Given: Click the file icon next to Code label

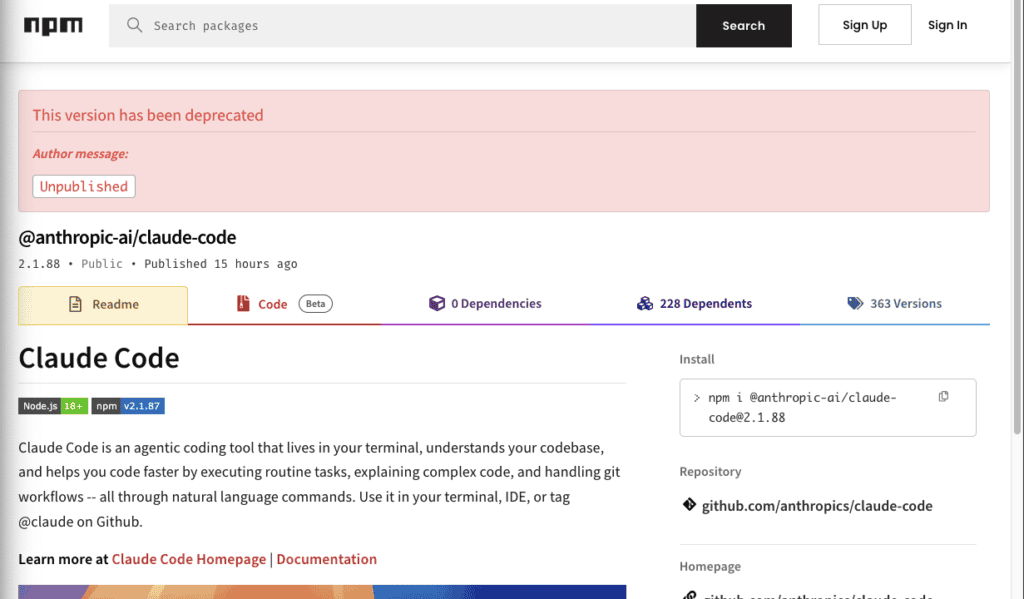Looking at the screenshot, I should [x=241, y=303].
